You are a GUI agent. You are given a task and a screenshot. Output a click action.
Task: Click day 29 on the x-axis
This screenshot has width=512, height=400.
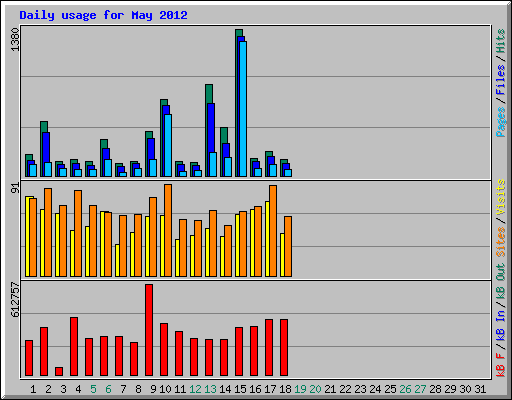[x=450, y=389]
